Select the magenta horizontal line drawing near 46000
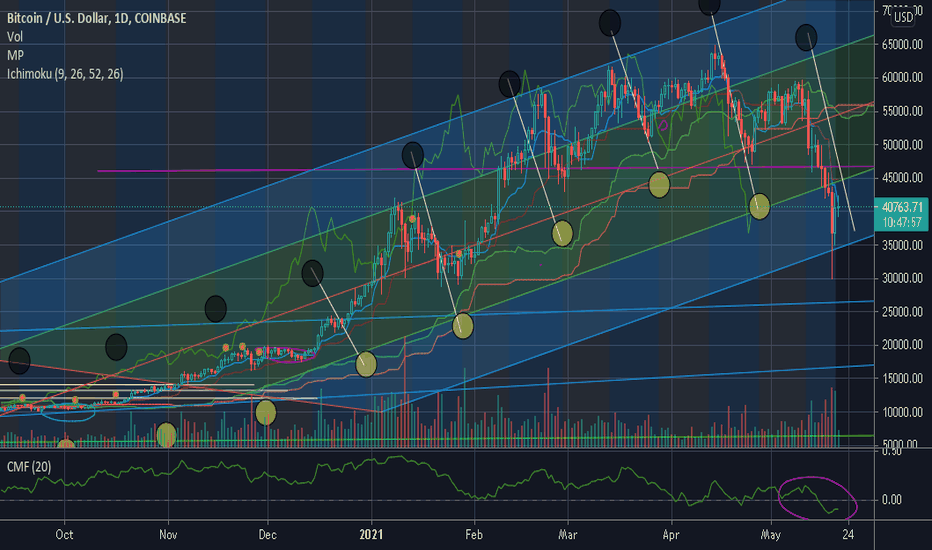Viewport: 932px width, 550px height. coord(486,169)
